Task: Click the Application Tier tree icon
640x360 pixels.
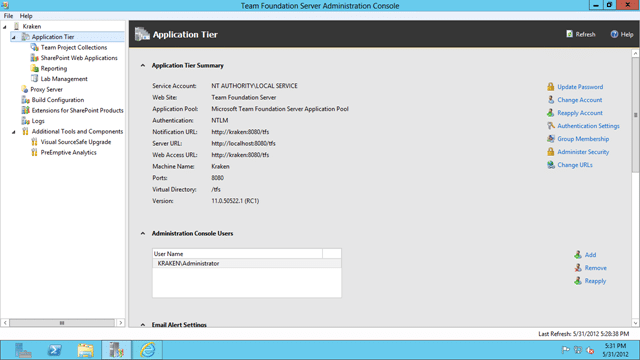Action: tap(25, 37)
